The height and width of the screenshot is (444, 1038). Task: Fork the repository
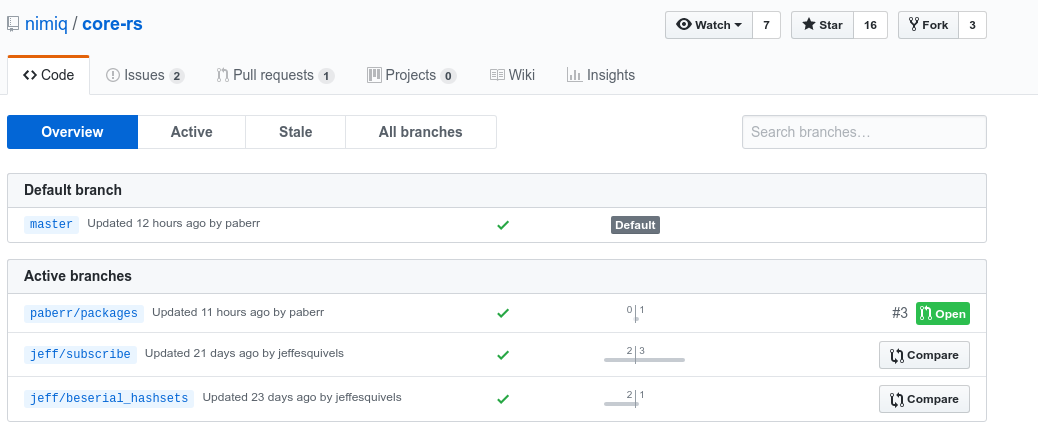(928, 25)
